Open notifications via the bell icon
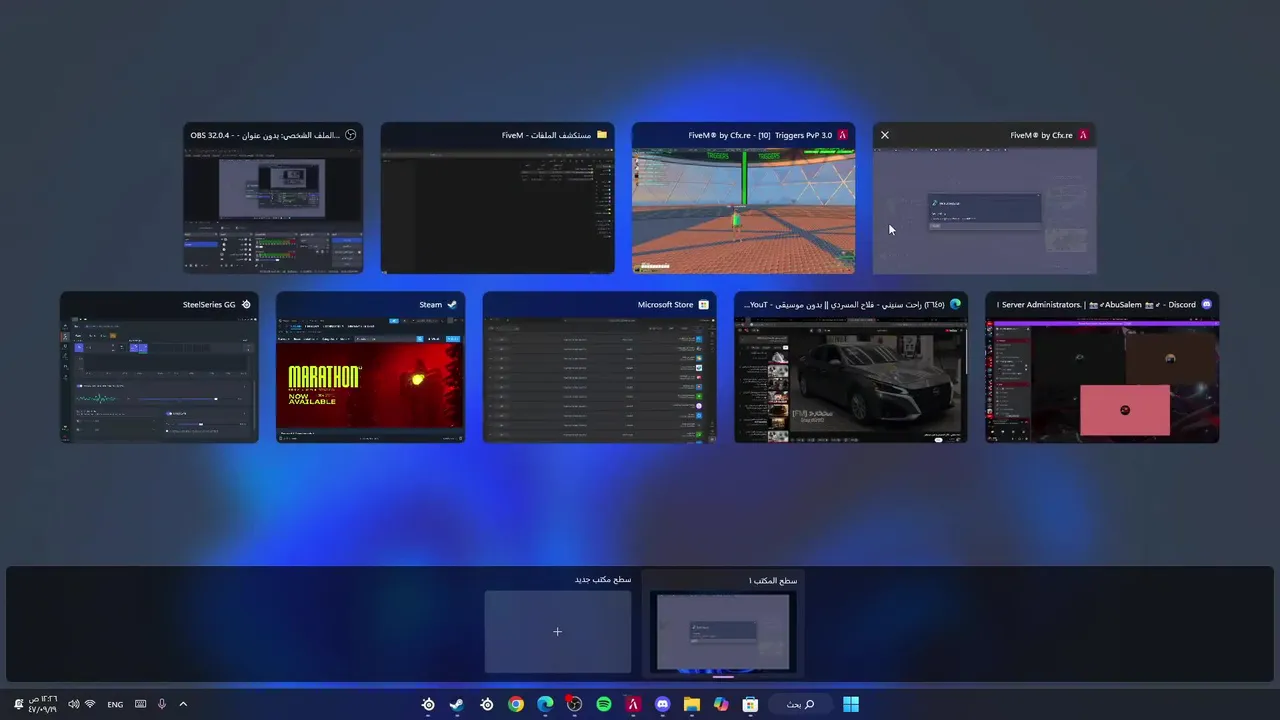The height and width of the screenshot is (720, 1280). coord(19,704)
